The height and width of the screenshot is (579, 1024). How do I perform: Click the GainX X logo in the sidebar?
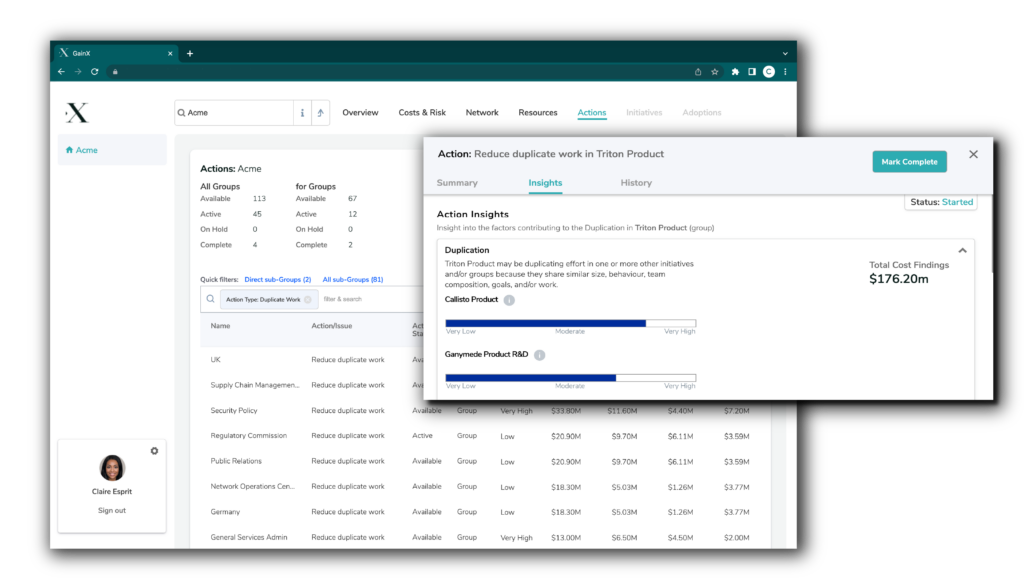click(x=77, y=112)
